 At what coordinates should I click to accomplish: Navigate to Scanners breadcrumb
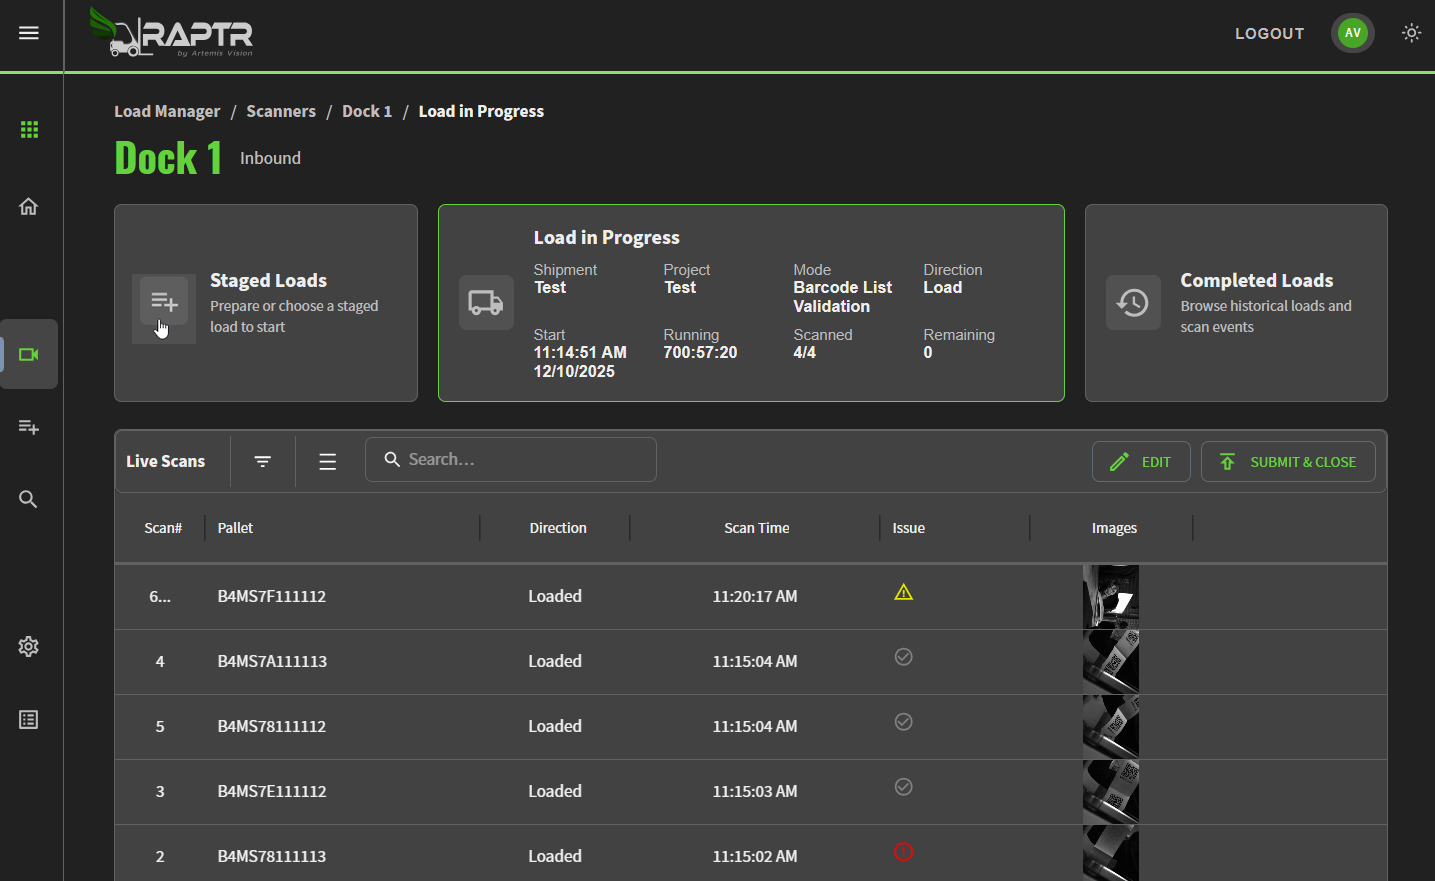[x=281, y=111]
